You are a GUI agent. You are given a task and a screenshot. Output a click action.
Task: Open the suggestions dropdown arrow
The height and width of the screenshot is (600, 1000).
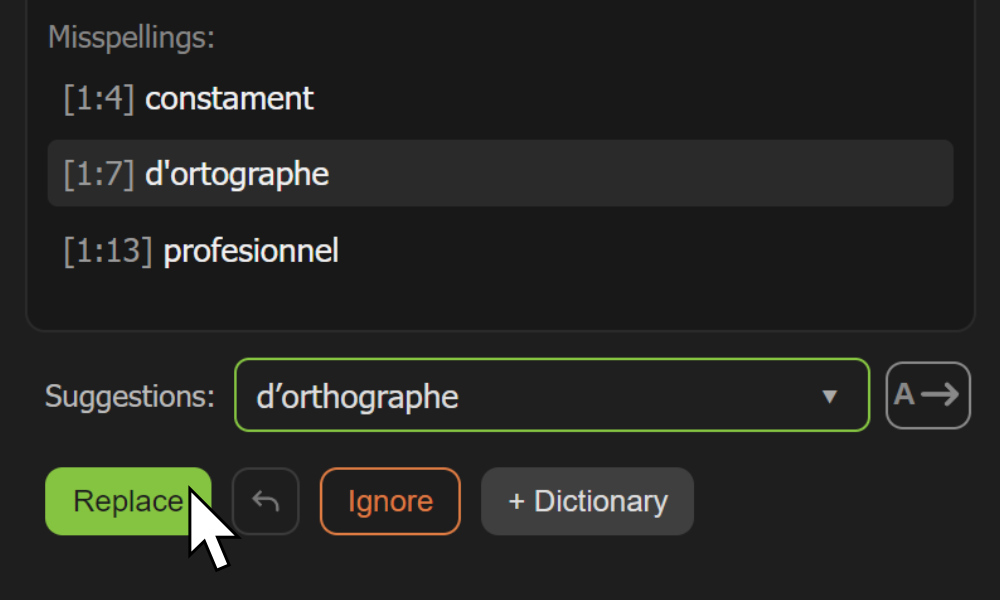click(x=829, y=397)
